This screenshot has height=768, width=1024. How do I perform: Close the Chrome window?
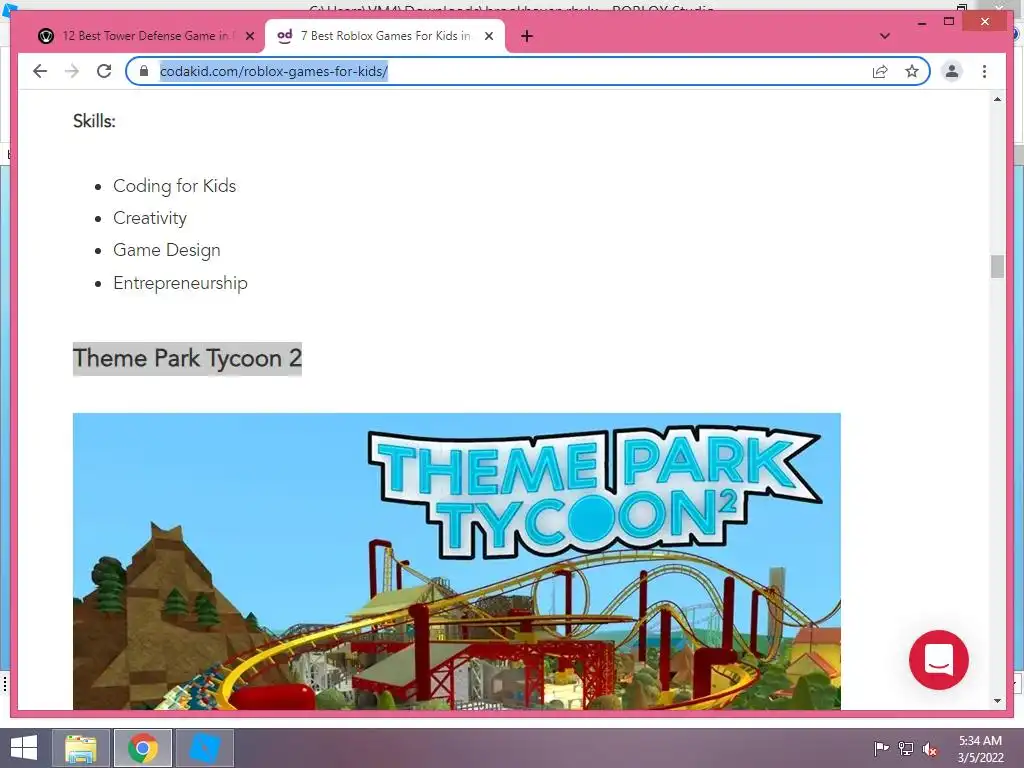(985, 22)
